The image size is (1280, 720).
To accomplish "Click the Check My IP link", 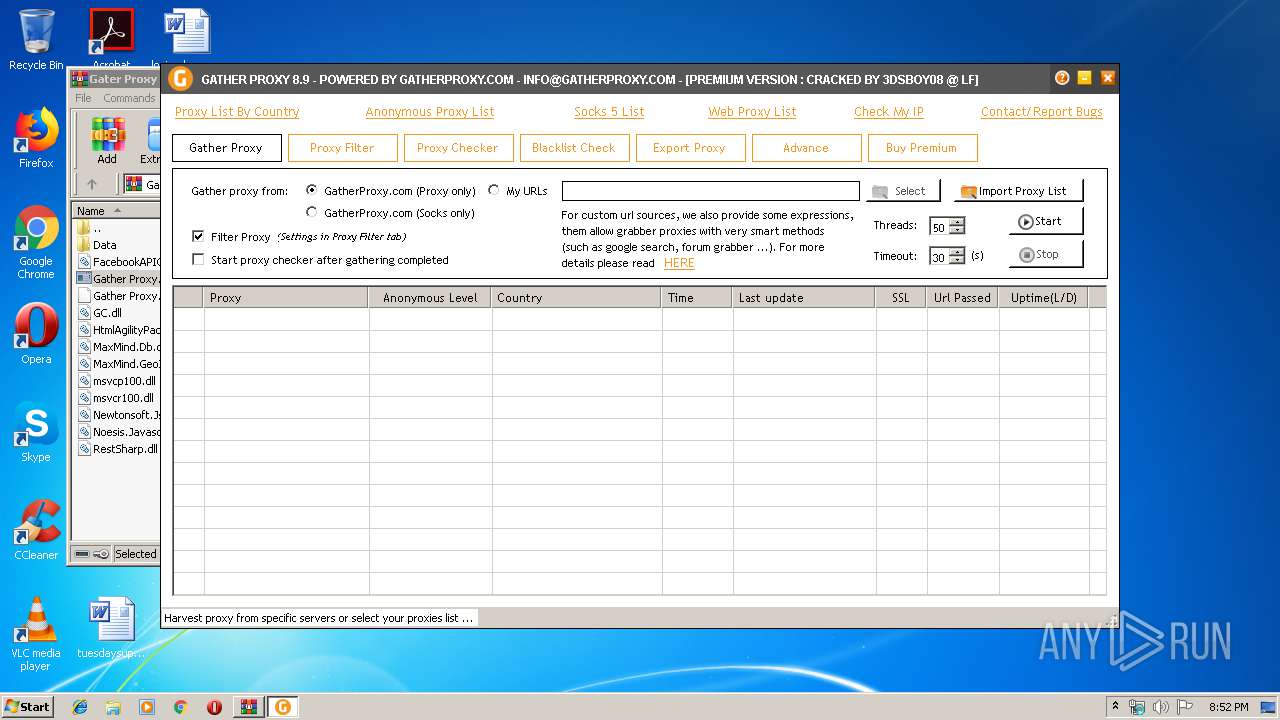I will tap(889, 112).
